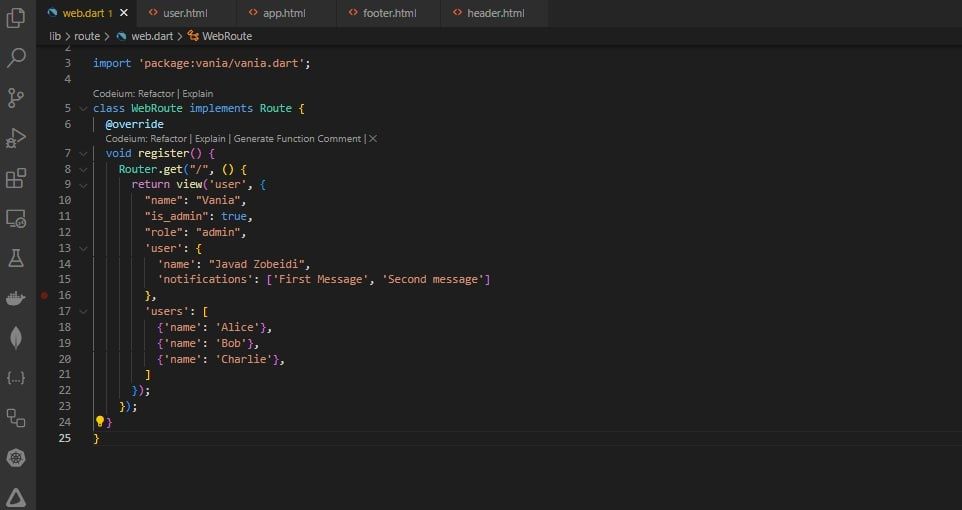Collapse the 'user' map at line 13
Viewport: 962px width, 510px height.
click(83, 249)
